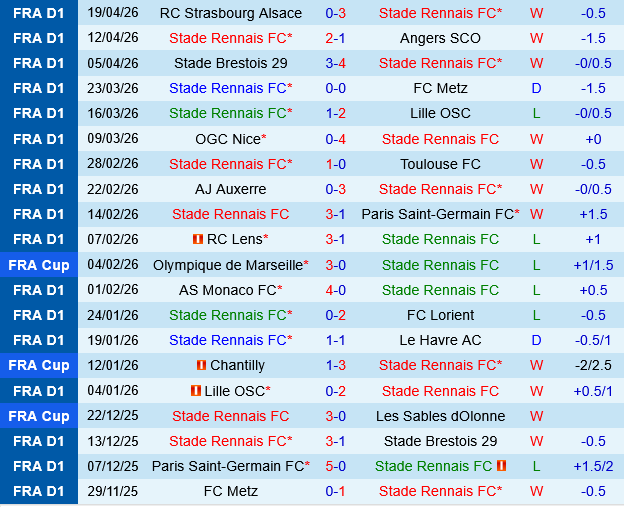This screenshot has width=624, height=507.
Task: Click the FRA Cup label on the 04/02/26 row
Action: 39,265
